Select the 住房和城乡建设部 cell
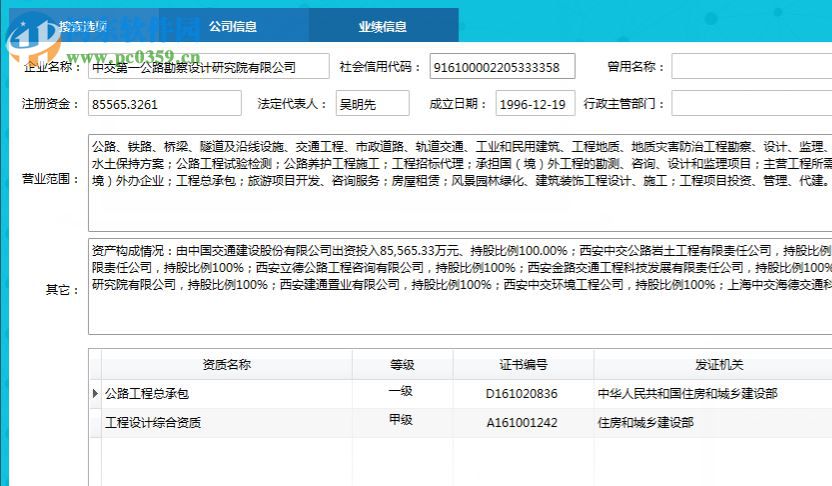 coord(713,423)
